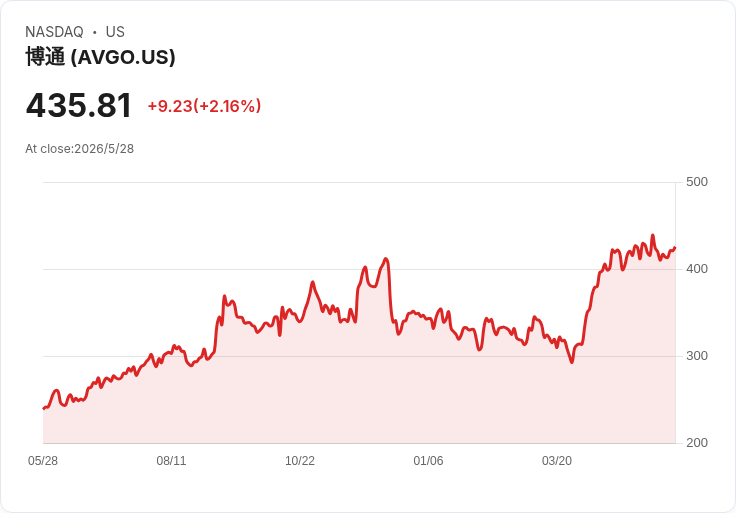Click the 博通 (AVGO.US) stock title
736x513 pixels.
(100, 57)
